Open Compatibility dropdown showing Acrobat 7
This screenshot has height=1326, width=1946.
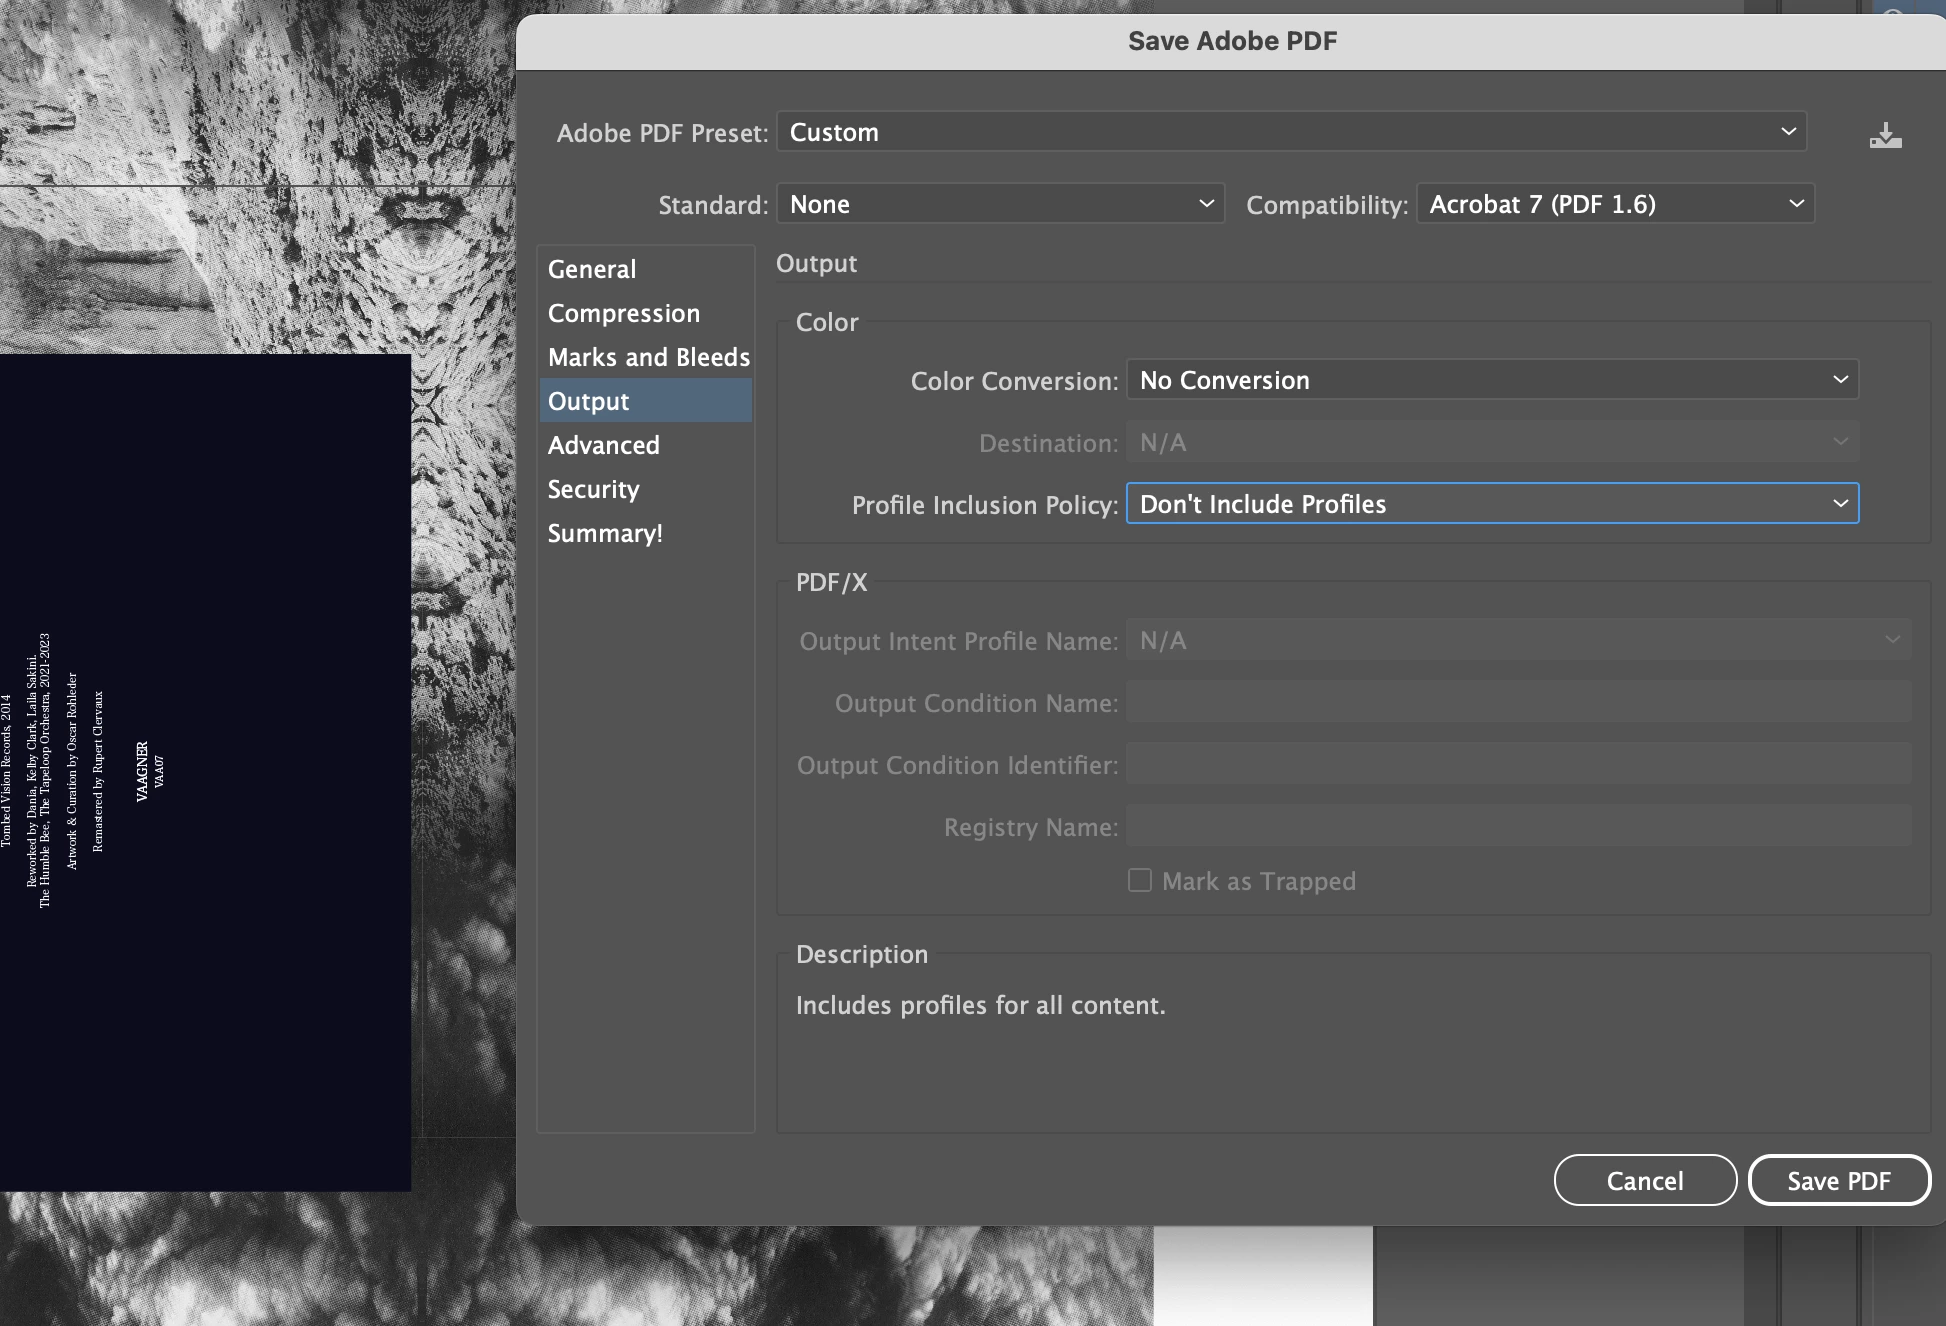[1615, 204]
